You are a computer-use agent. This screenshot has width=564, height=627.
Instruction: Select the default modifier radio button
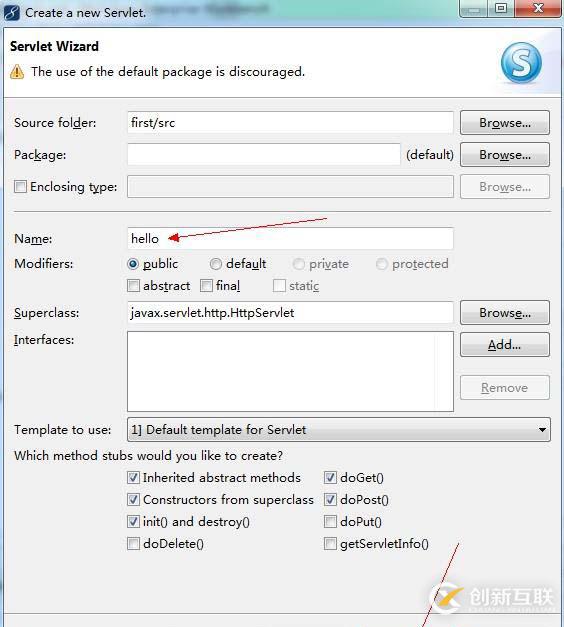[216, 264]
